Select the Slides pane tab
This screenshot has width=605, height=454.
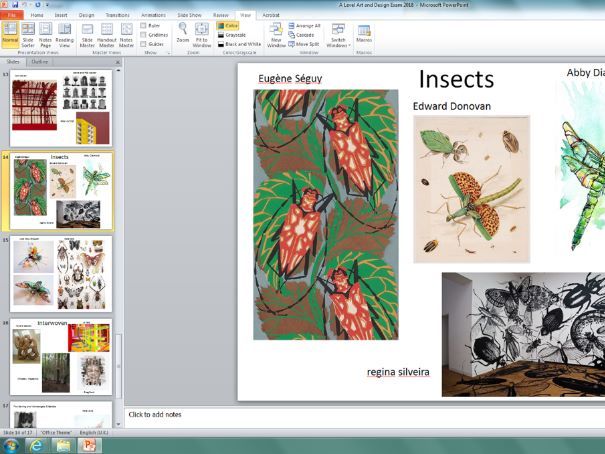coord(13,62)
